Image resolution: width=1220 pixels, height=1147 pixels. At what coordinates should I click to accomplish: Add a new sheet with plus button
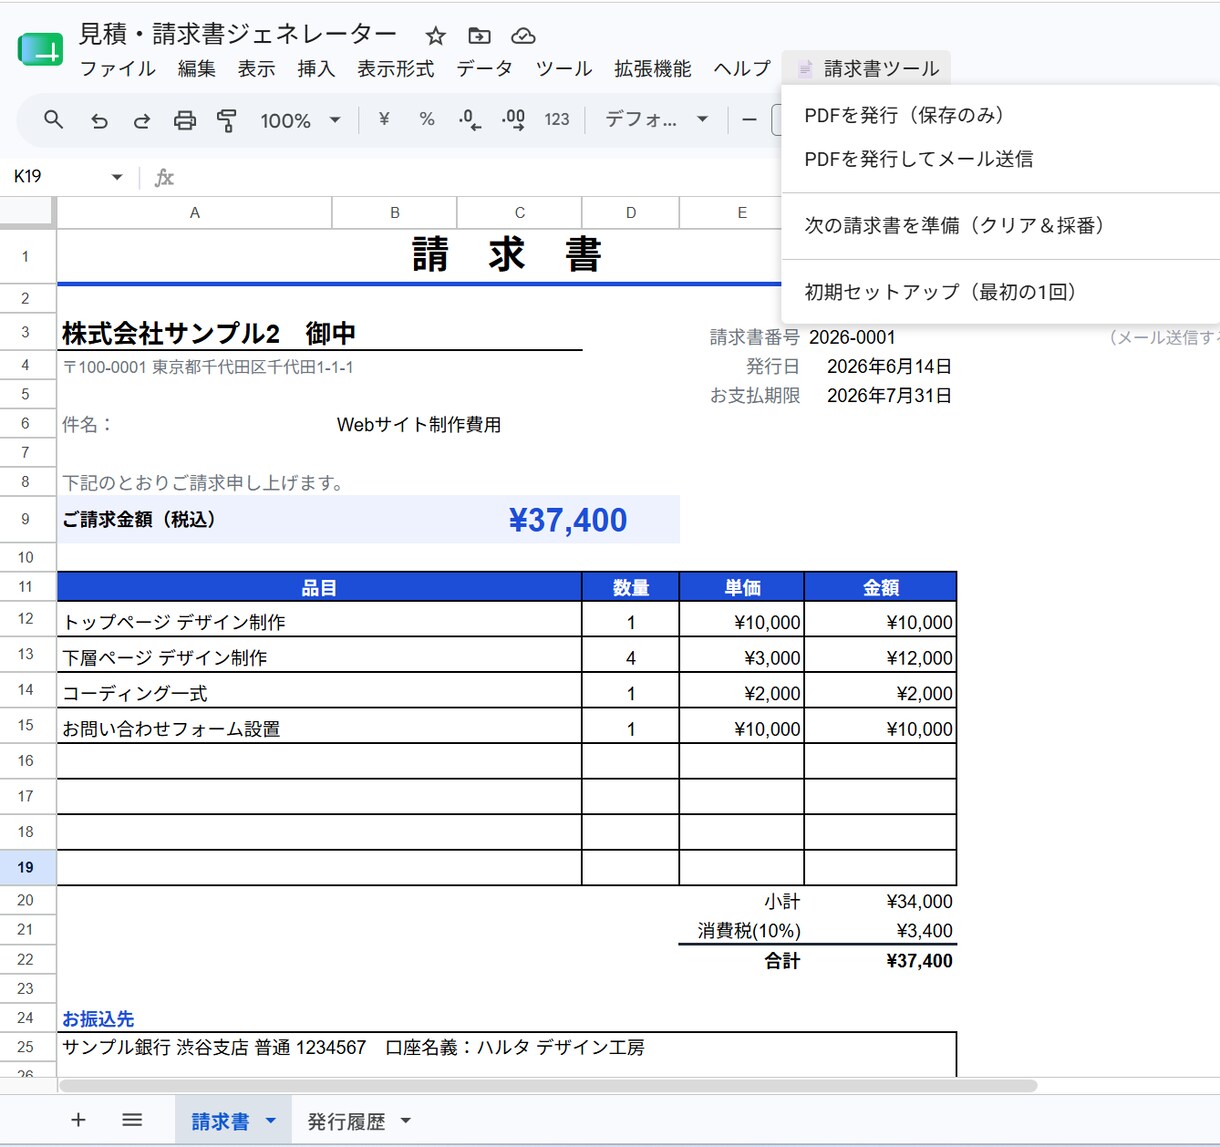[78, 1120]
